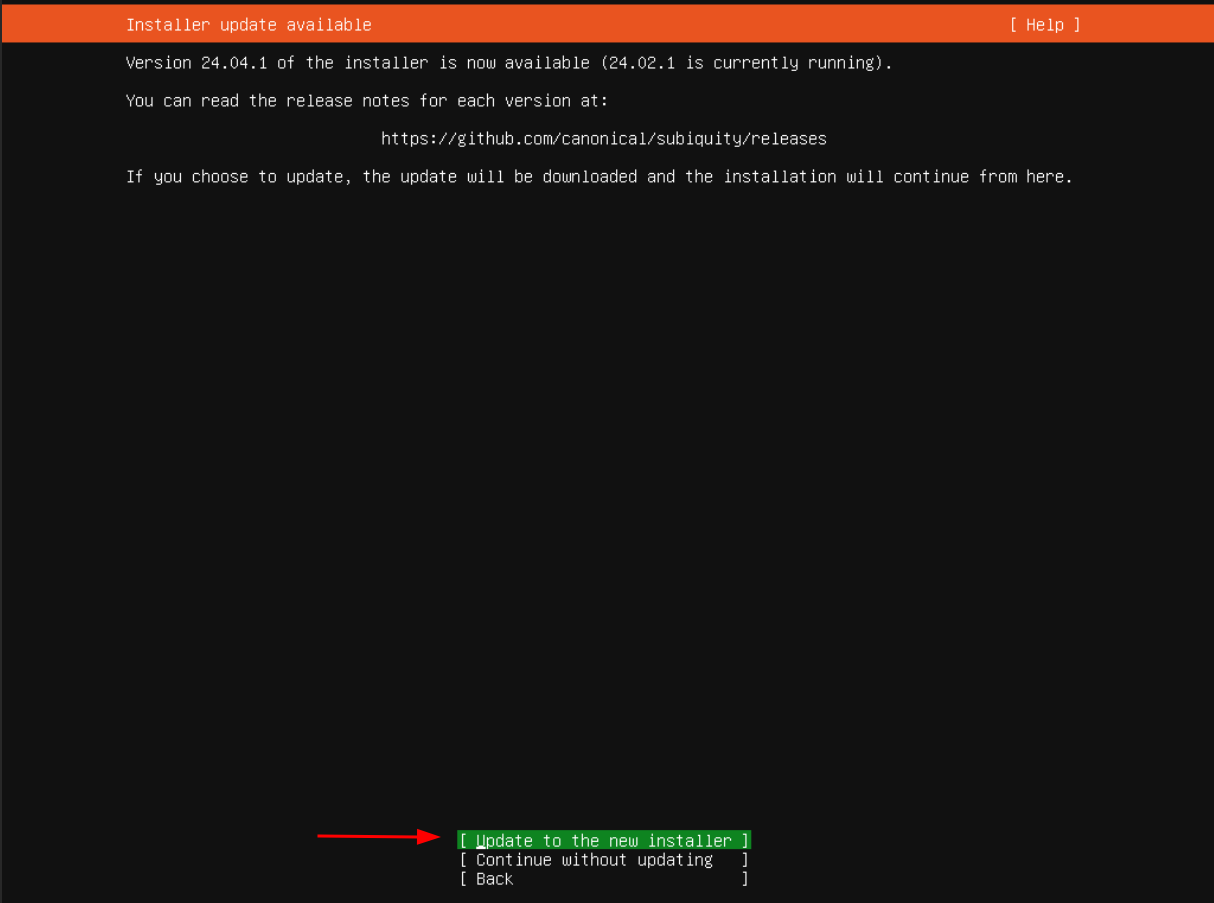Choose Continue without updating
Viewport: 1214px width, 903px height.
(604, 860)
